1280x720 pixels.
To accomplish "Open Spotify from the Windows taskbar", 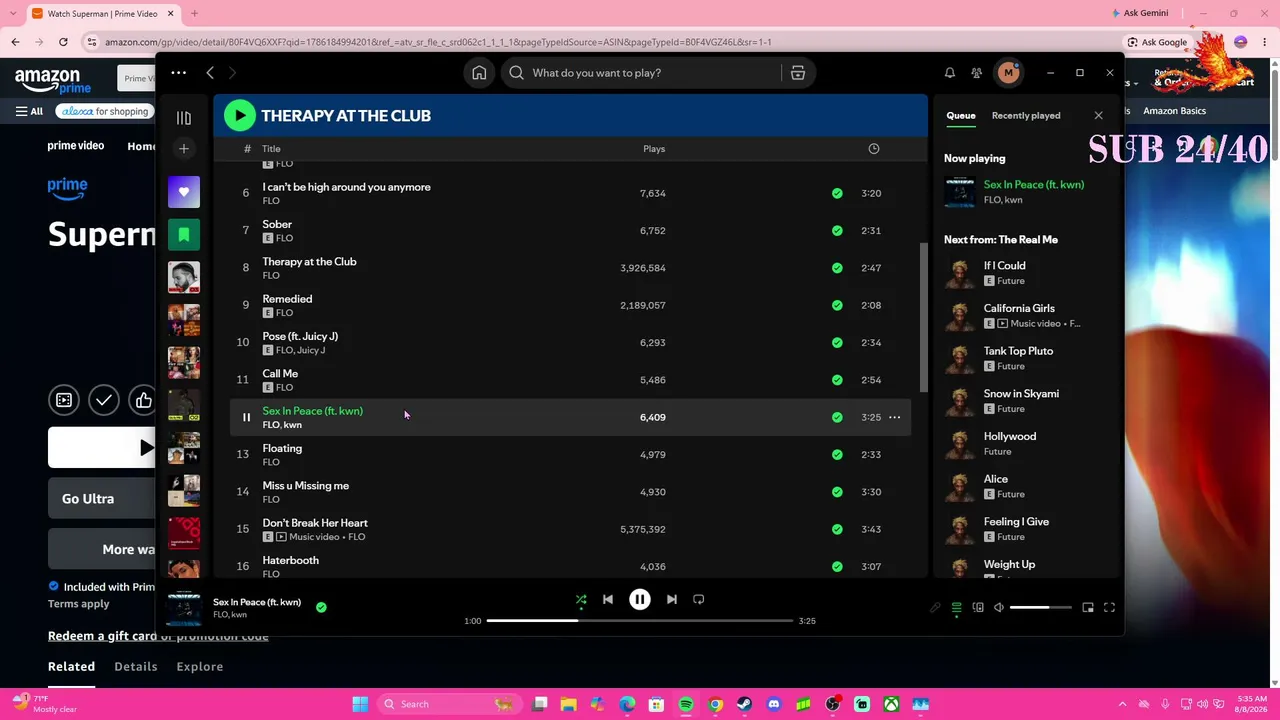I will click(x=686, y=705).
